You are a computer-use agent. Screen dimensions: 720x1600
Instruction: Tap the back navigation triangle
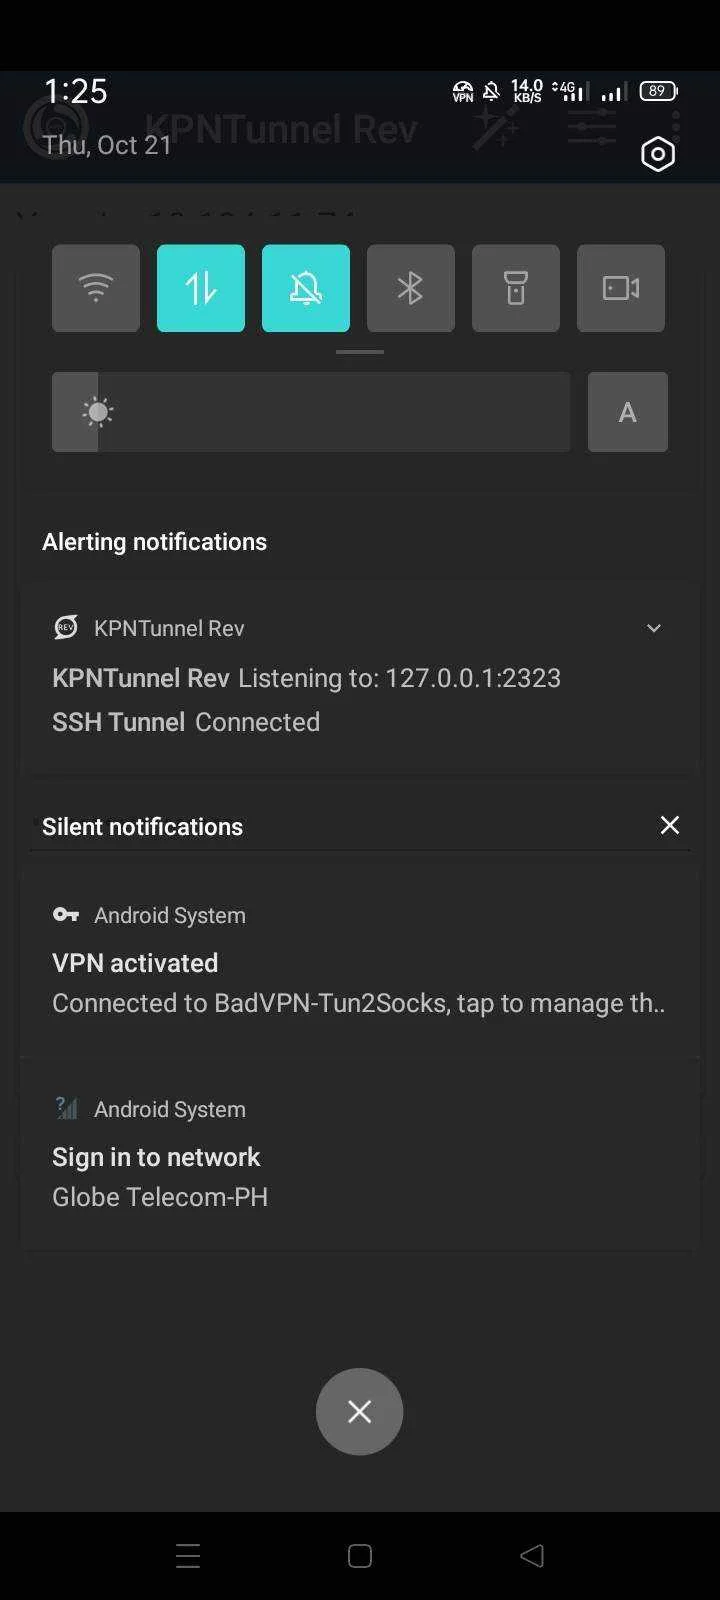pyautogui.click(x=532, y=1556)
